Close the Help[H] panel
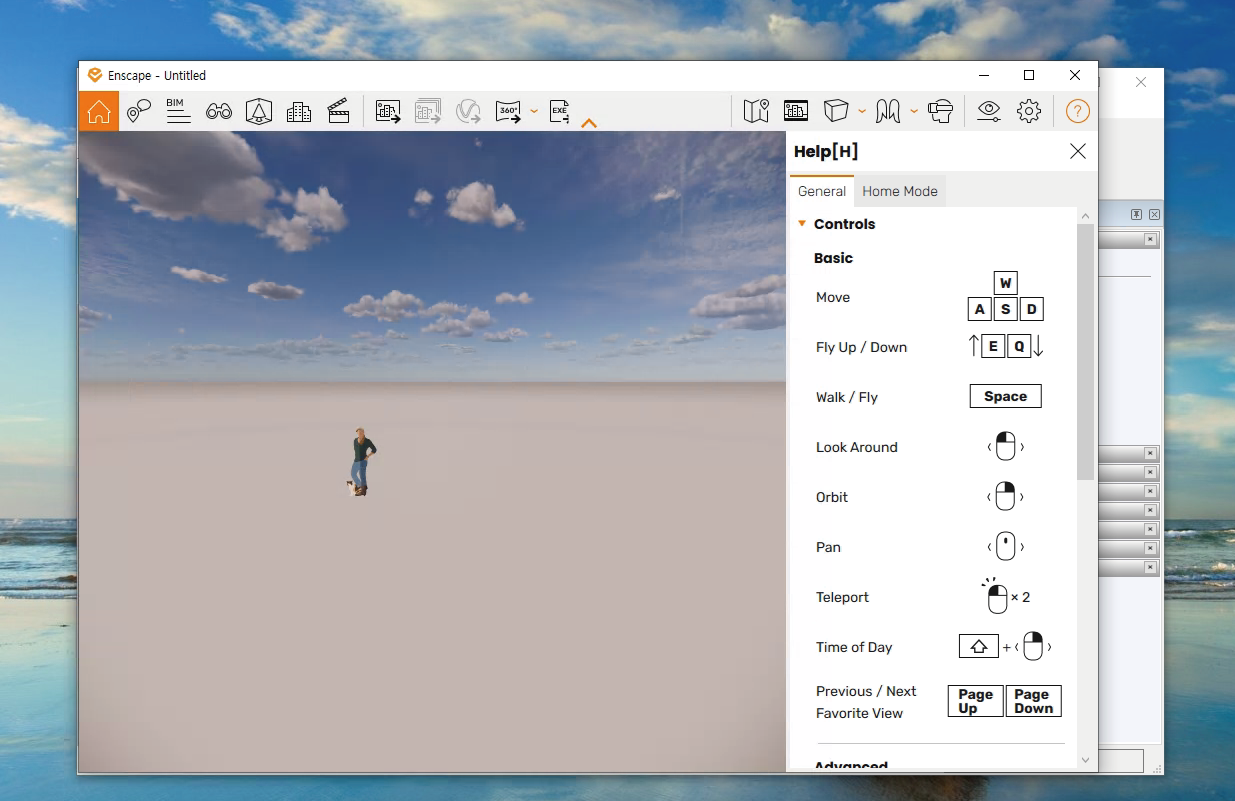 [1077, 151]
